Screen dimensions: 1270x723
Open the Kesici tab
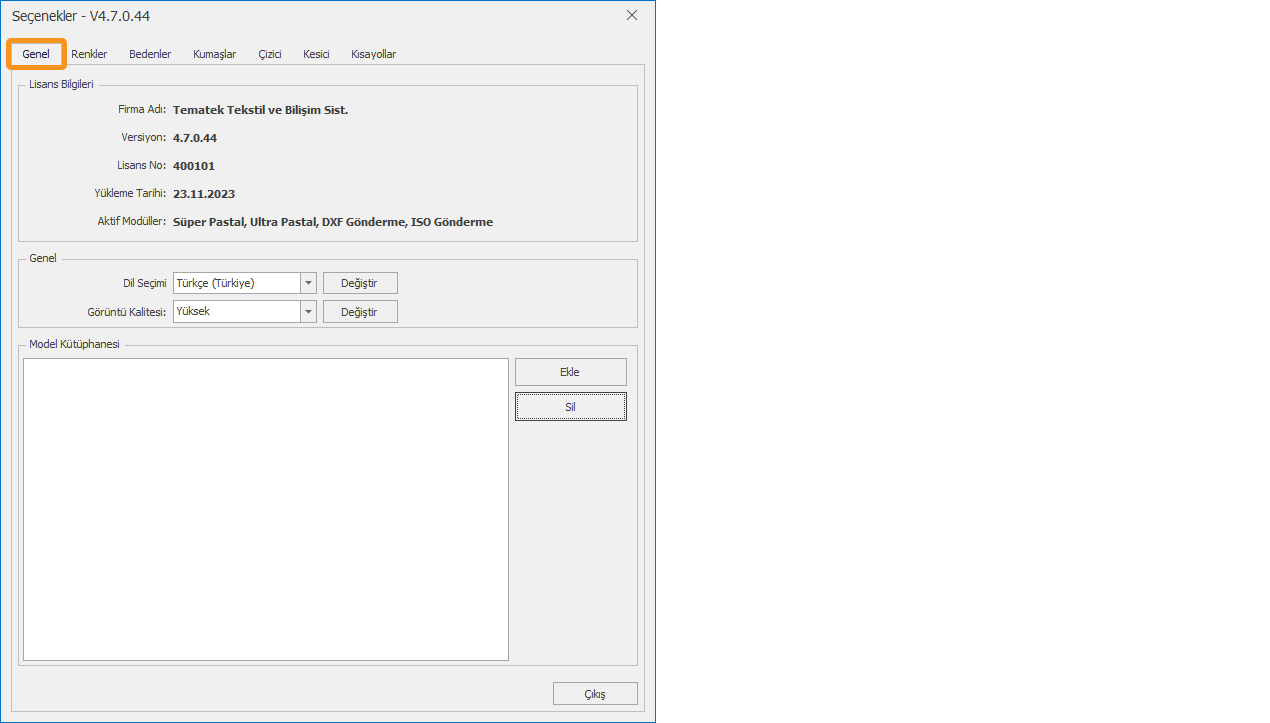[316, 54]
